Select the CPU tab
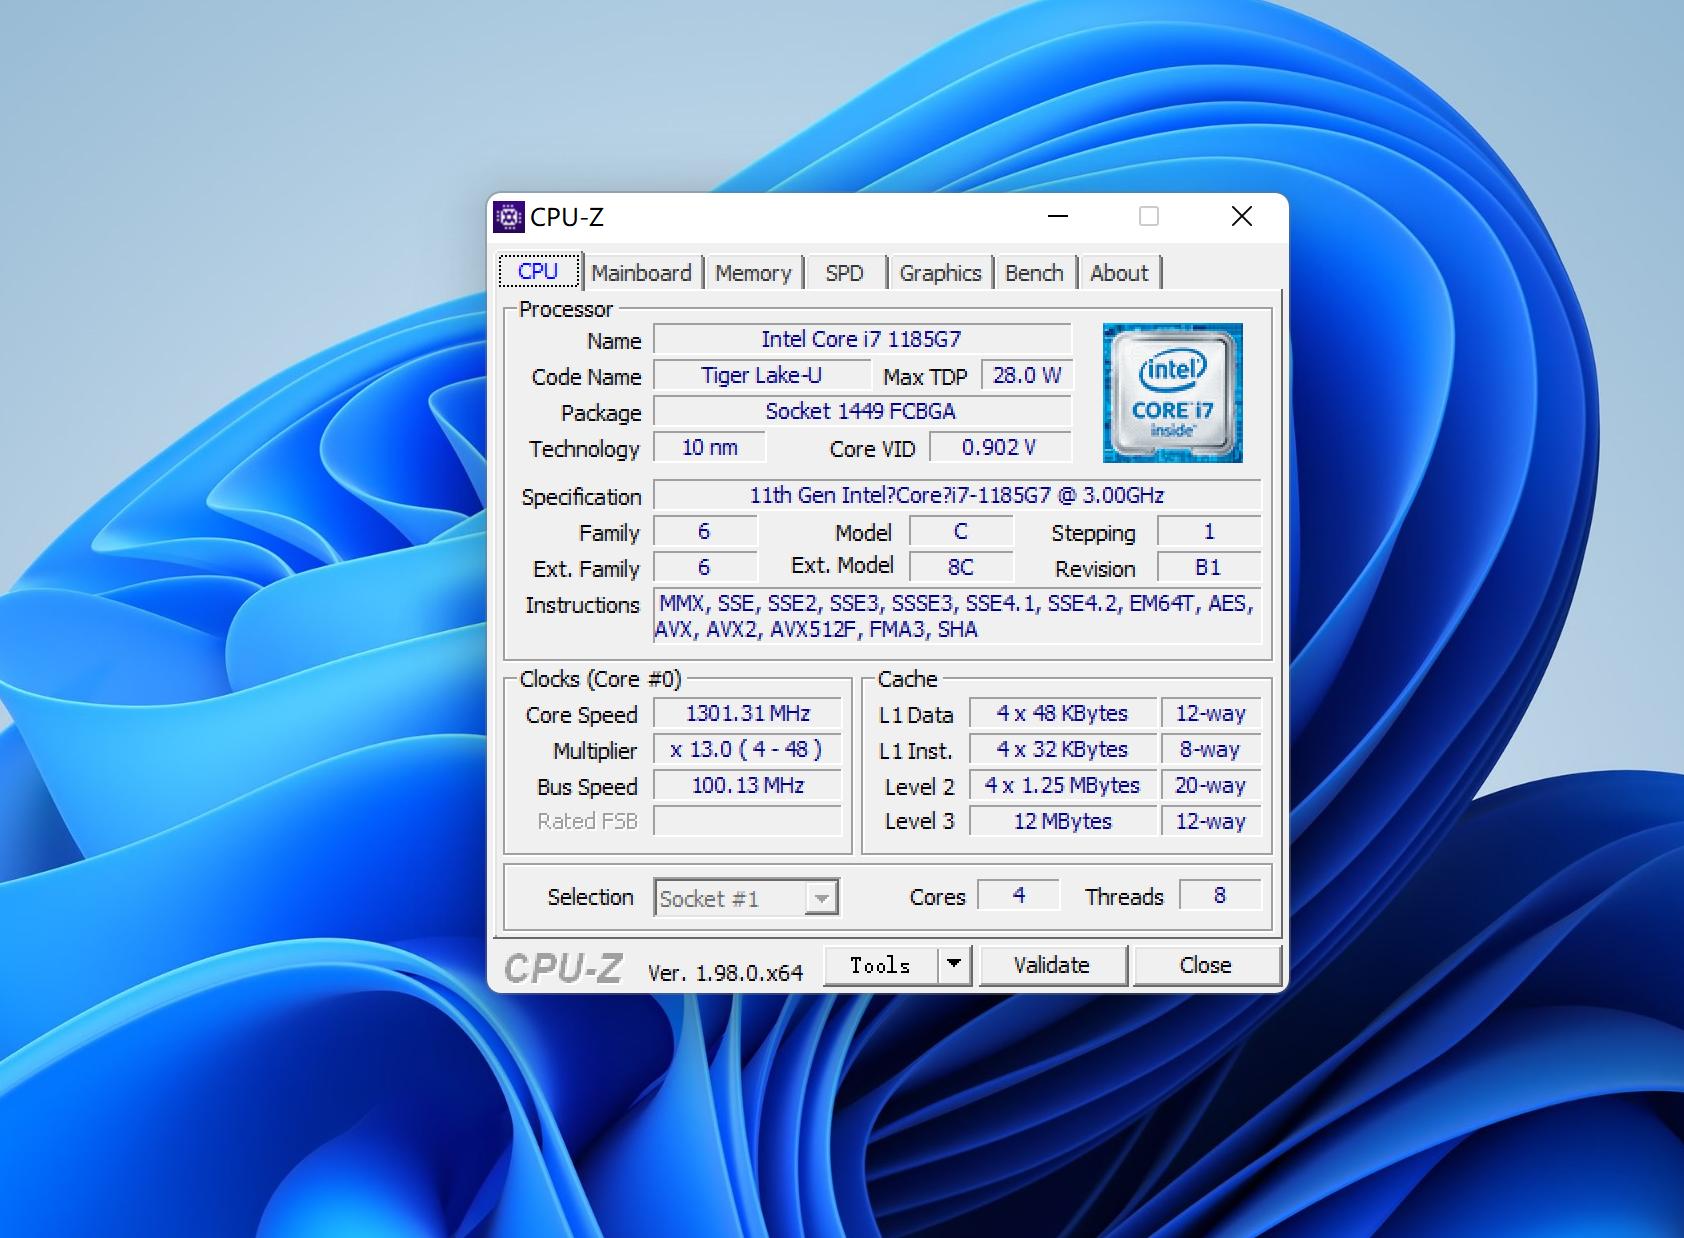 538,271
